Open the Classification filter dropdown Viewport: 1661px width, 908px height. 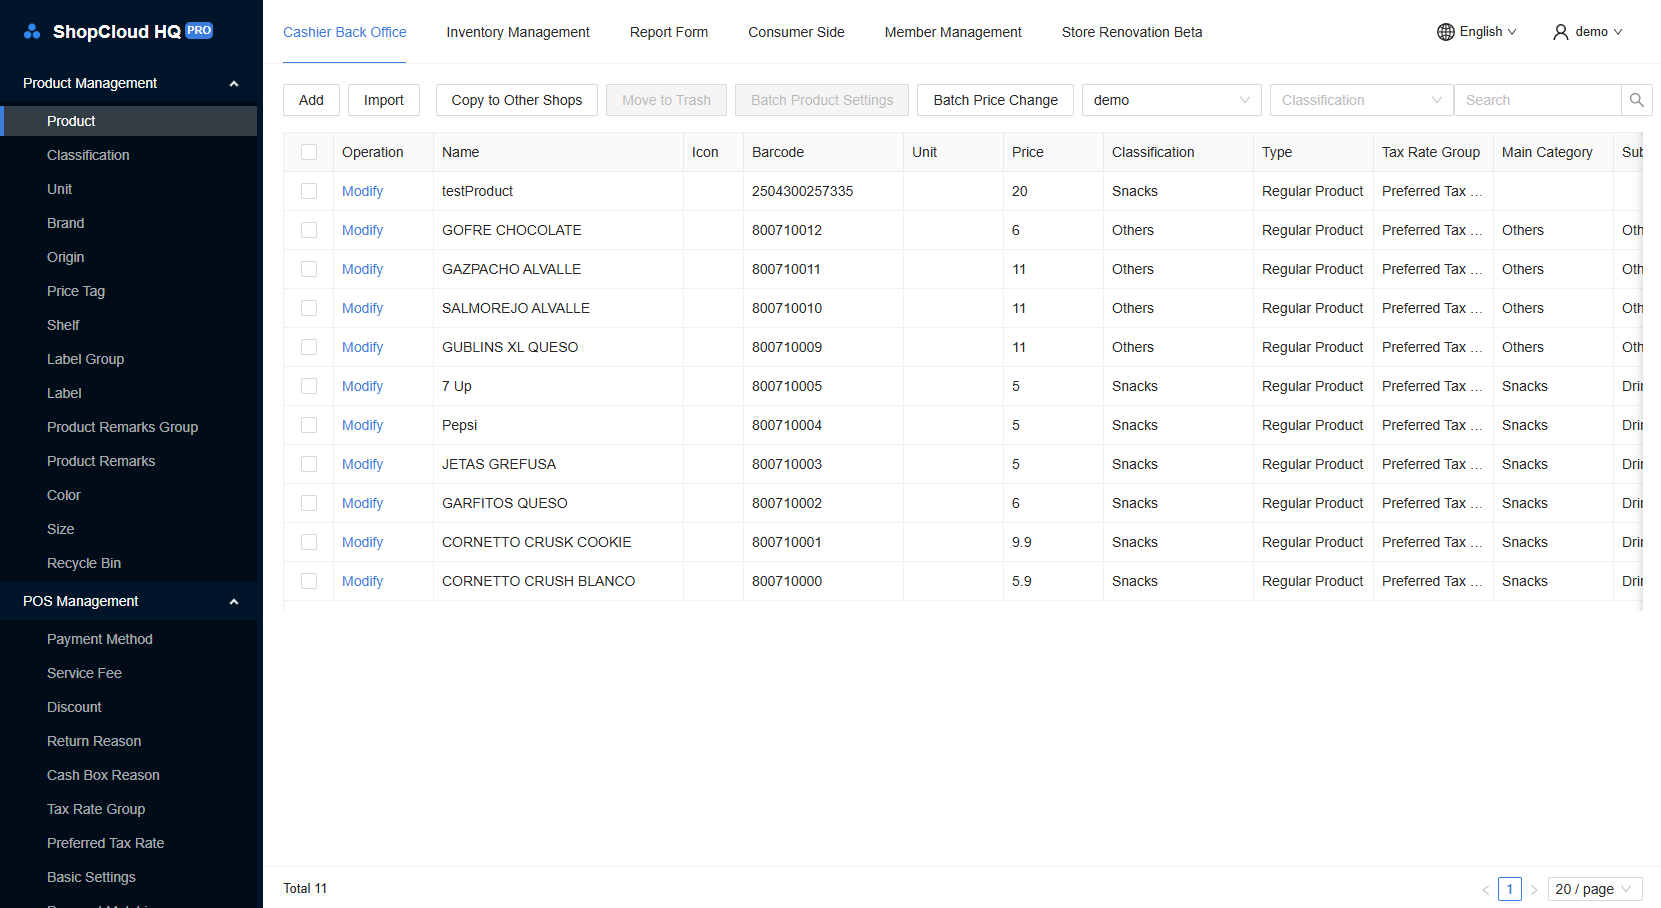1361,100
